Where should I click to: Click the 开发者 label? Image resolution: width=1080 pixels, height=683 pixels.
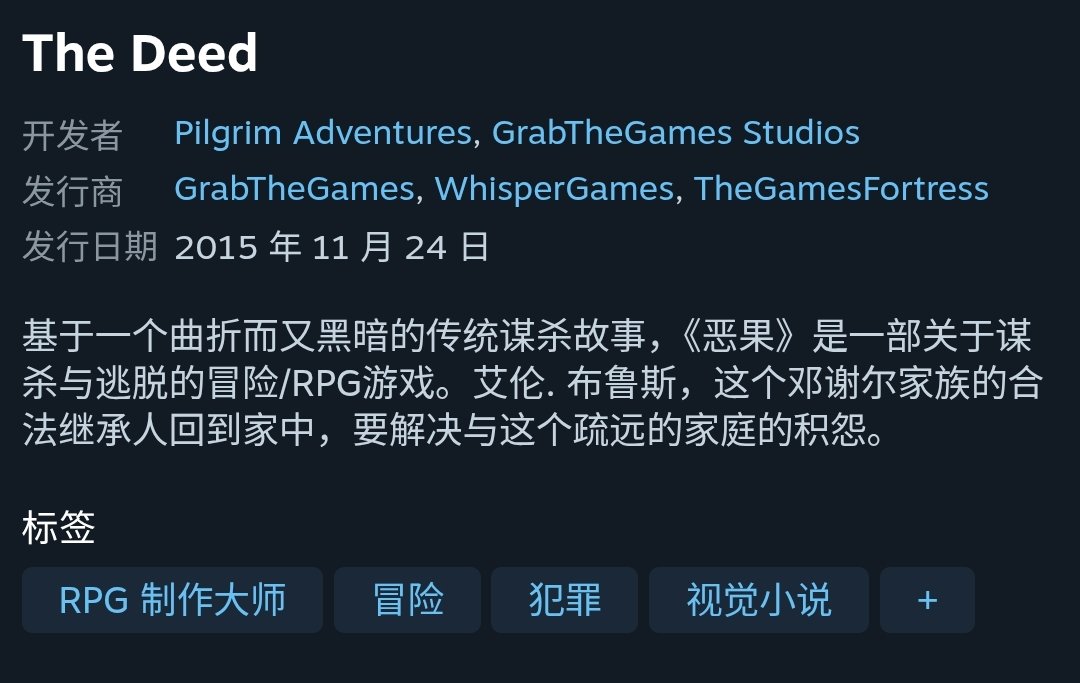pos(72,134)
